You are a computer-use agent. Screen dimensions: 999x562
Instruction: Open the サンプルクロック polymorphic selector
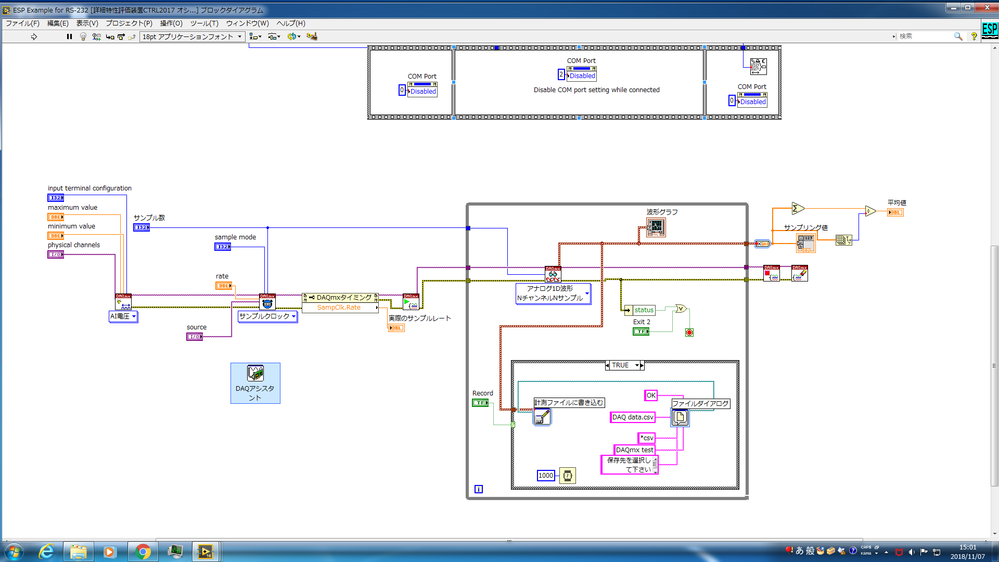268,316
